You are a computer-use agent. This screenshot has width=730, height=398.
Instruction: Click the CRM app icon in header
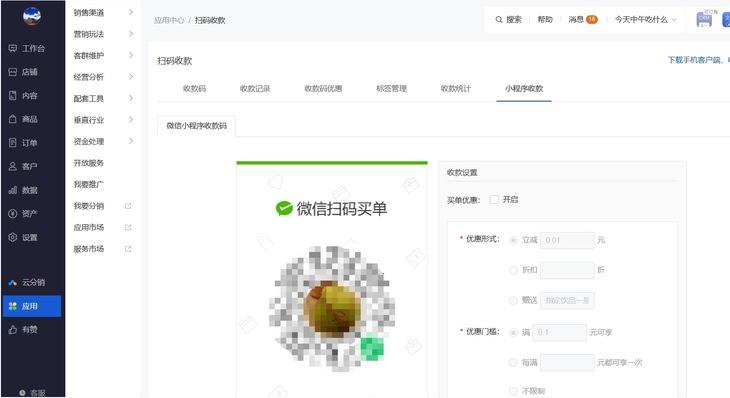[x=704, y=19]
